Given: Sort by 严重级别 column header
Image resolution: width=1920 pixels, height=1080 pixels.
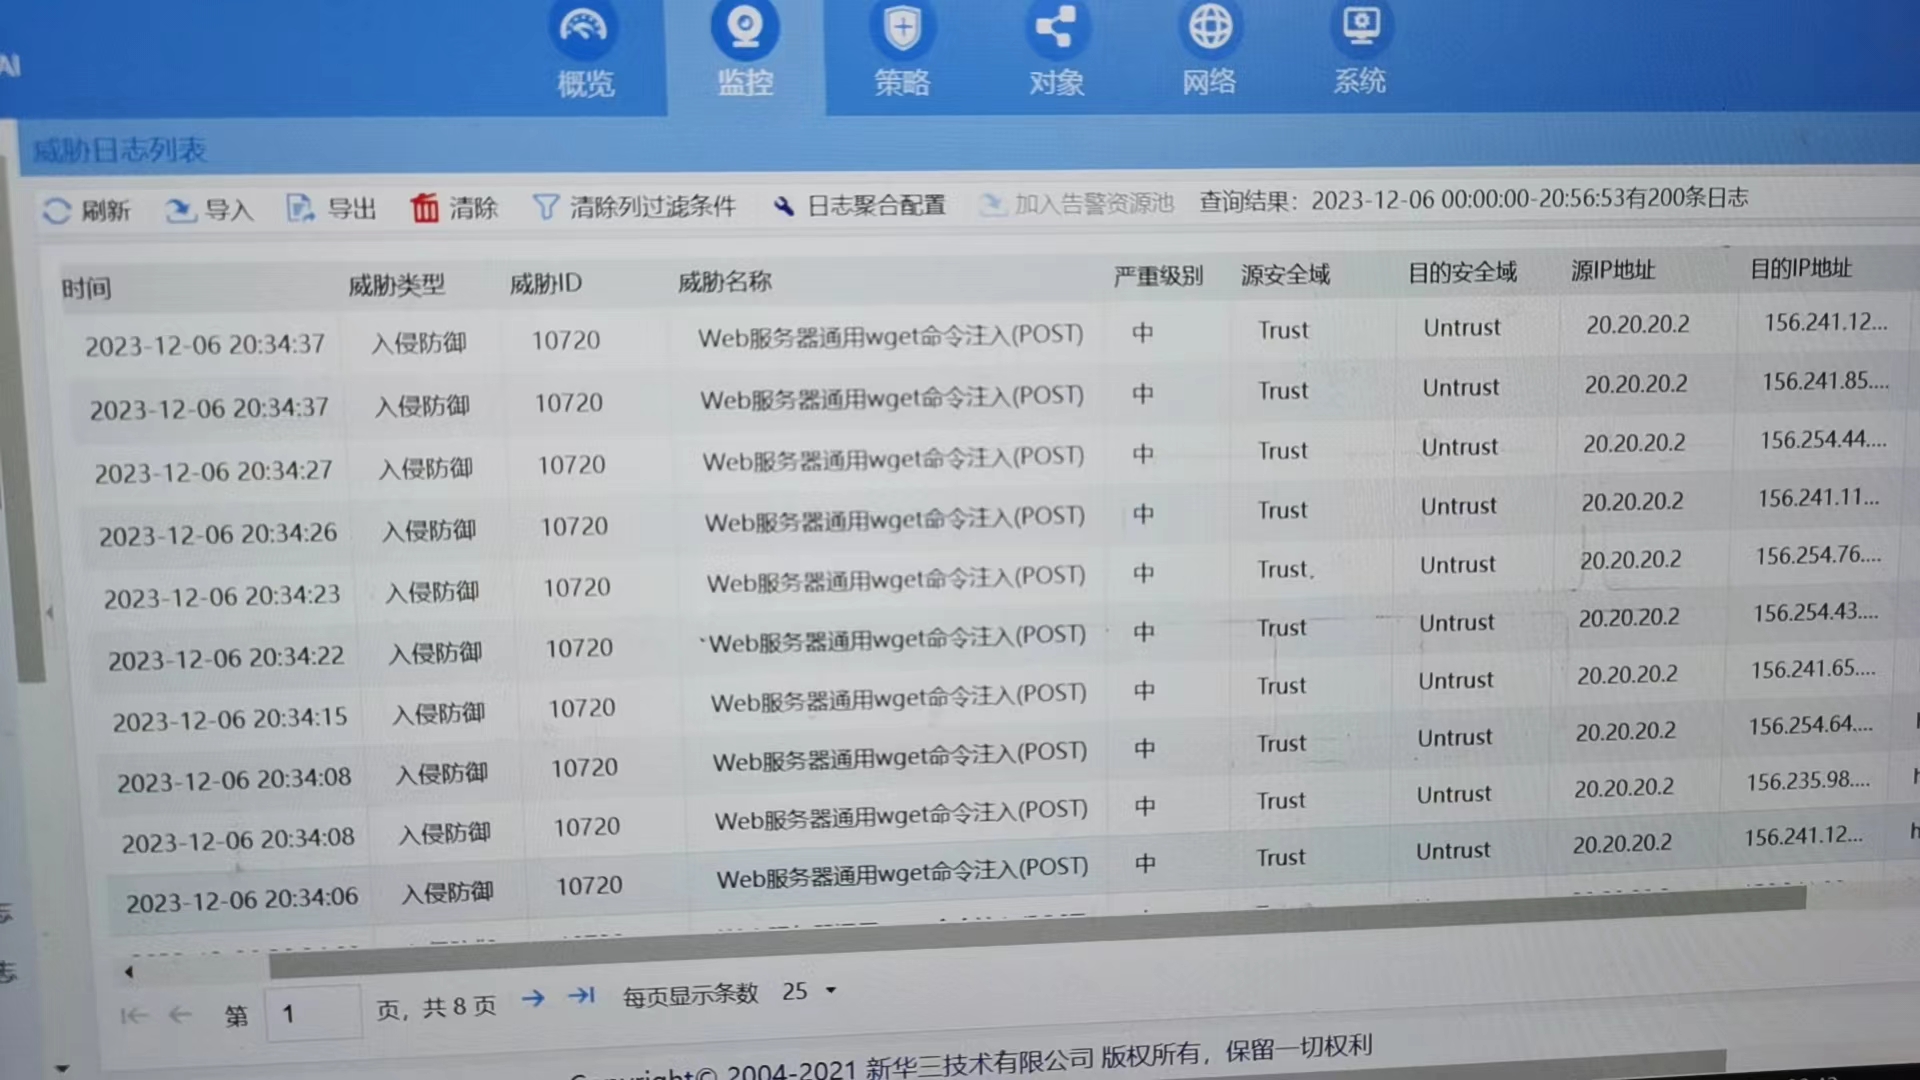Looking at the screenshot, I should (1158, 276).
